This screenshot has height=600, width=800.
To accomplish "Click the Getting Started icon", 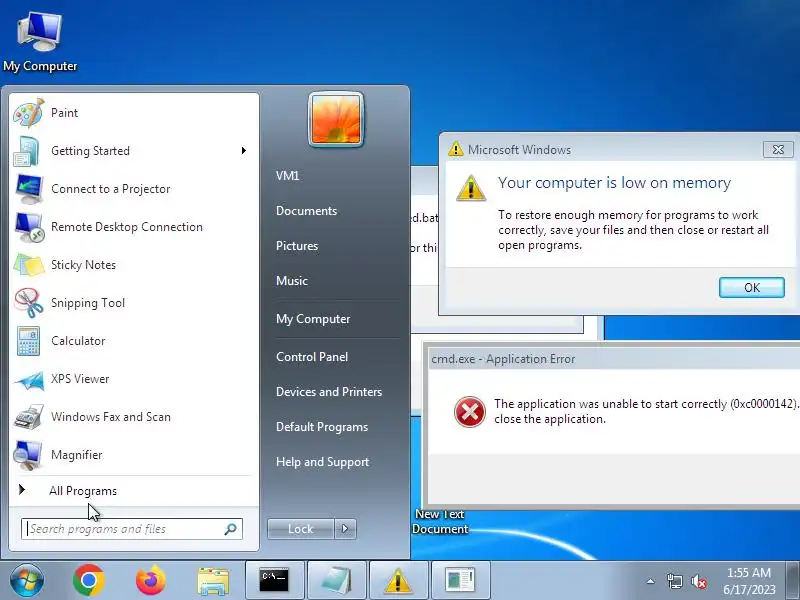I will pos(27,151).
